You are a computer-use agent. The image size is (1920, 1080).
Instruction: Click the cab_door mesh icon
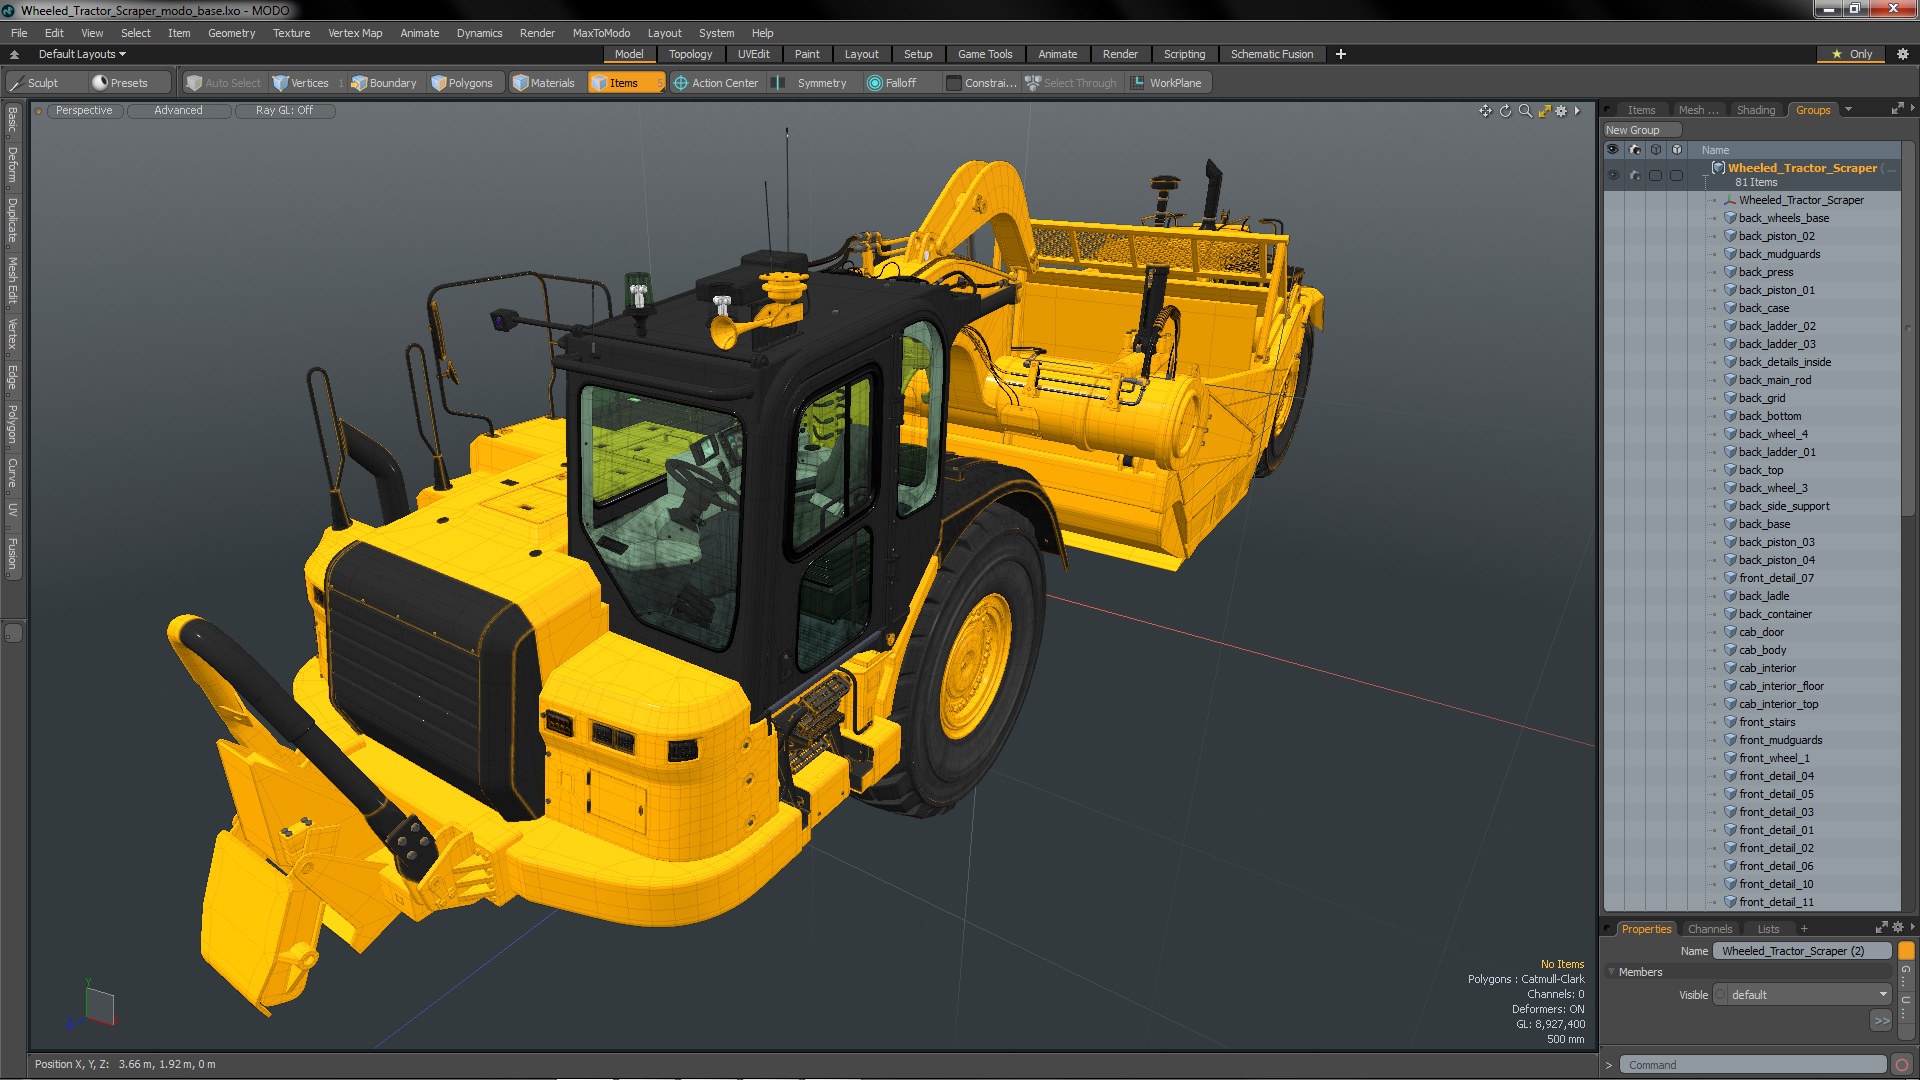click(x=1730, y=632)
